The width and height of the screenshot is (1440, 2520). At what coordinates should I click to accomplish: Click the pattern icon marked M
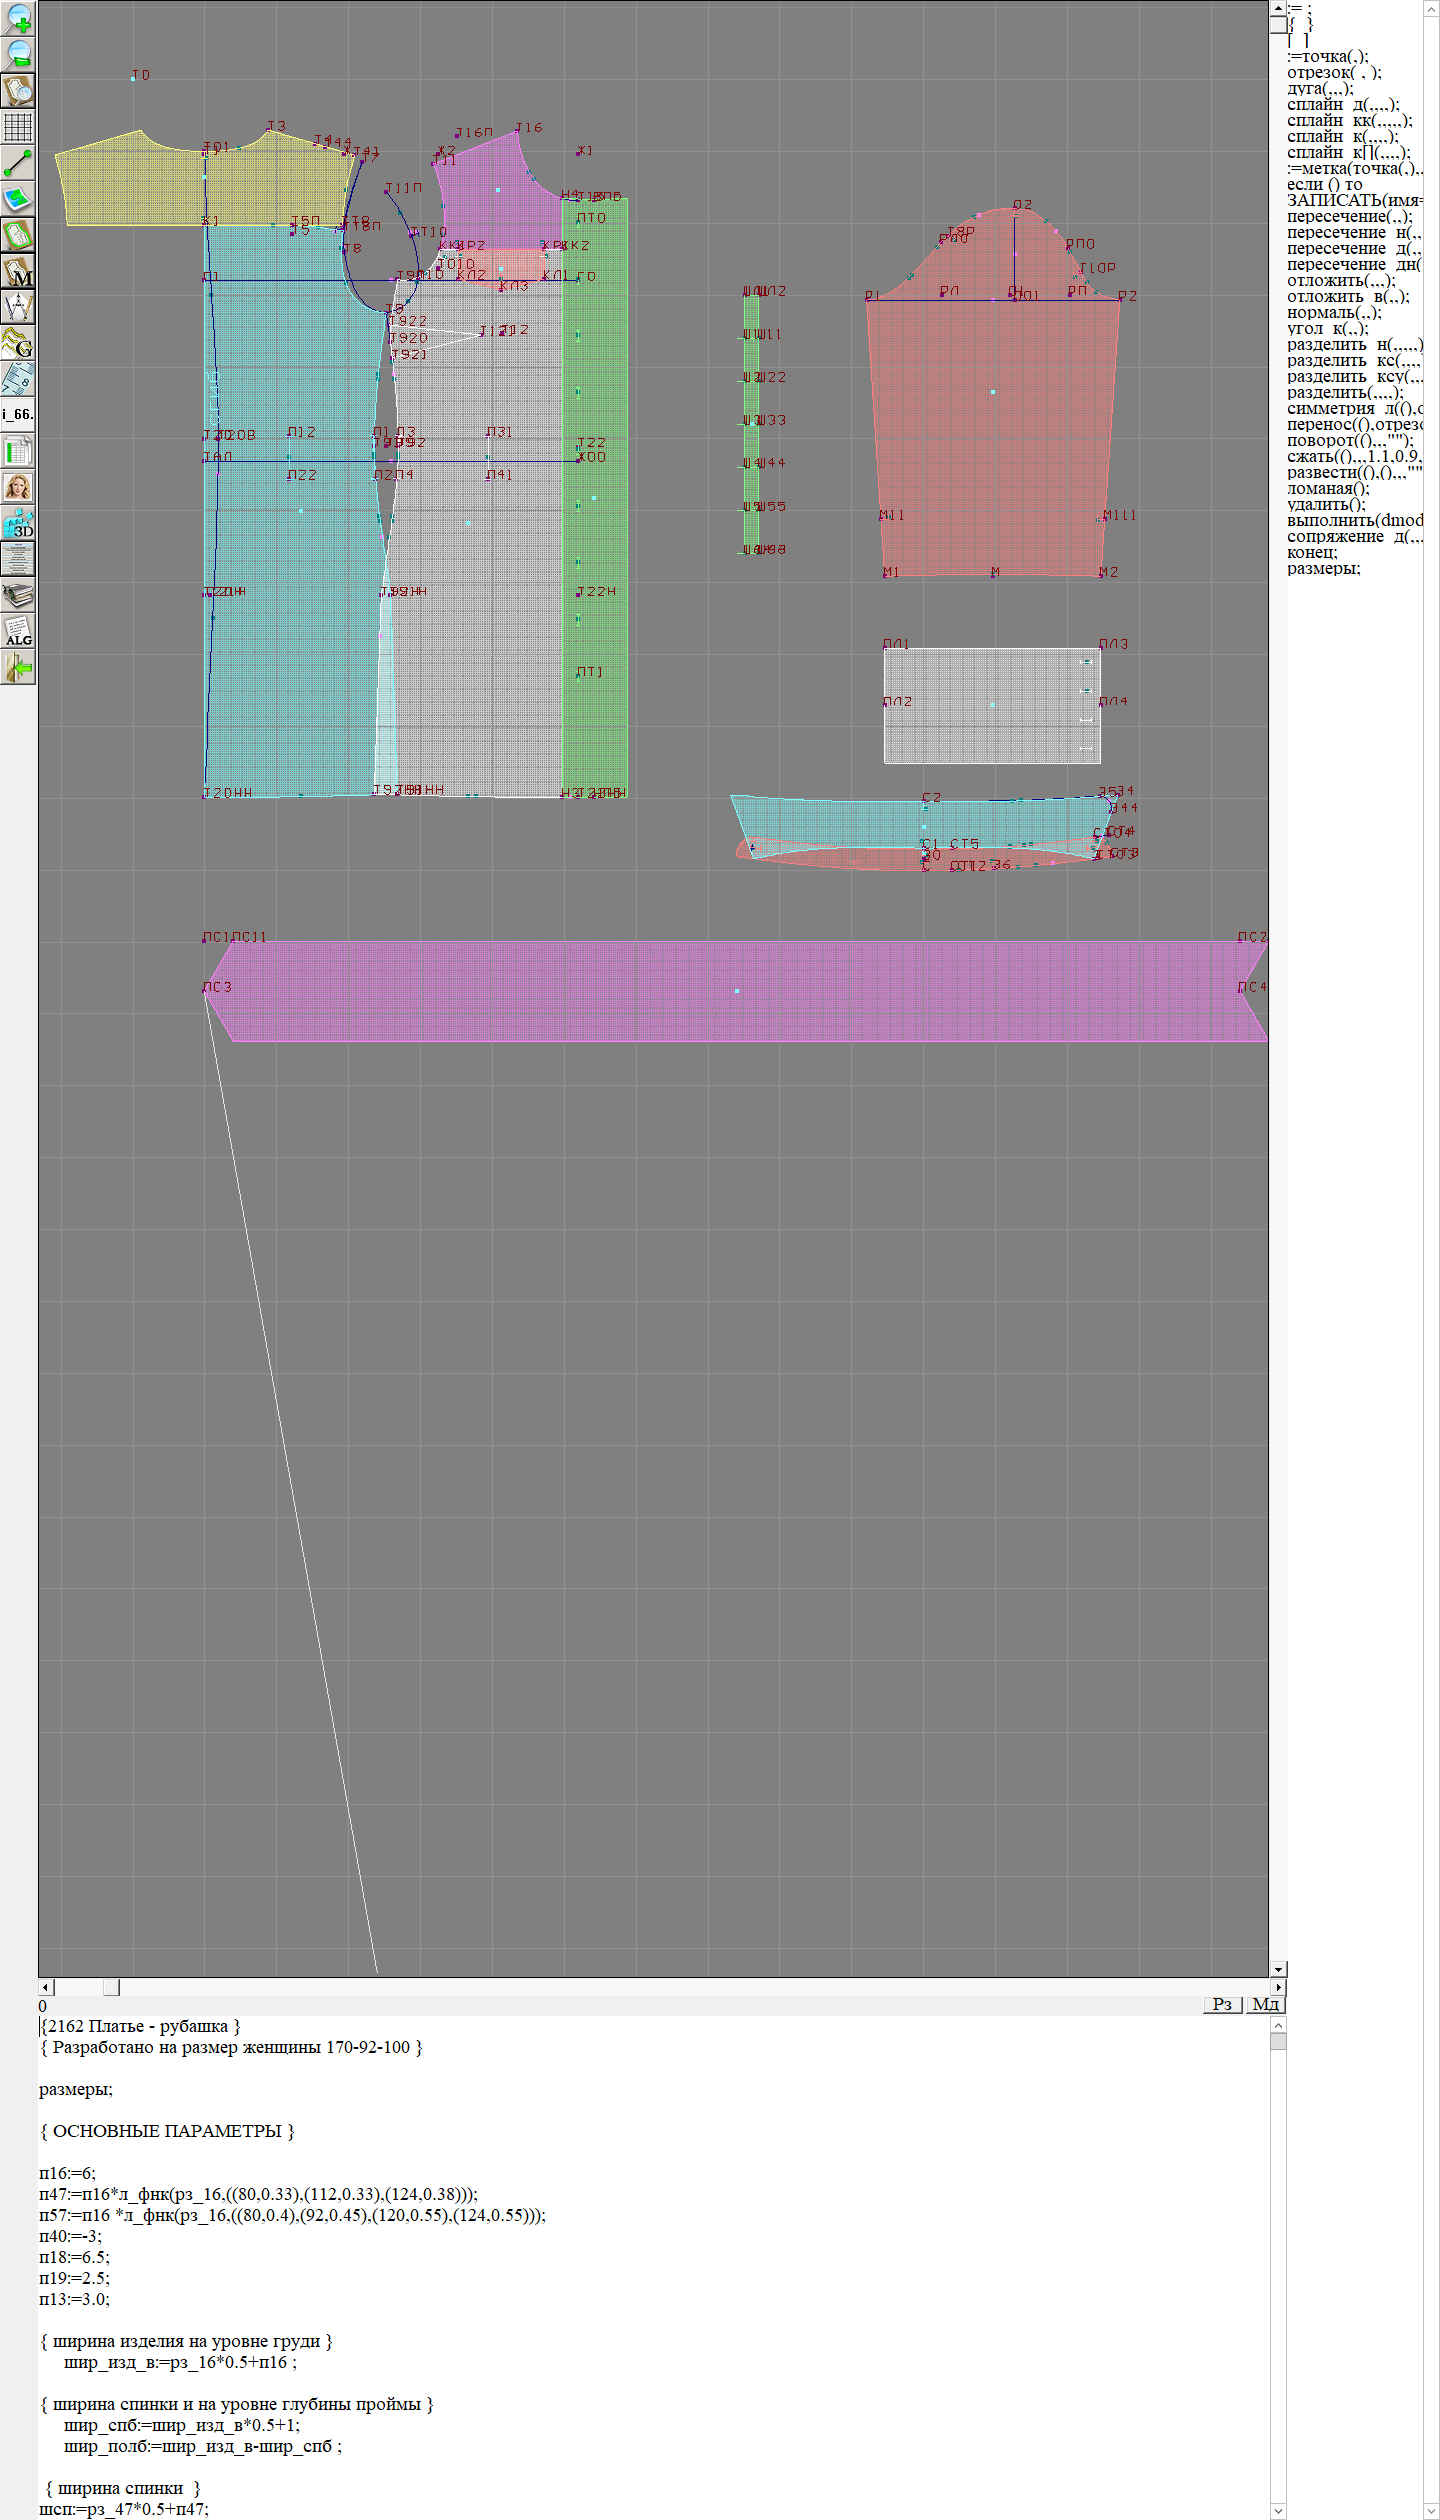click(x=18, y=271)
